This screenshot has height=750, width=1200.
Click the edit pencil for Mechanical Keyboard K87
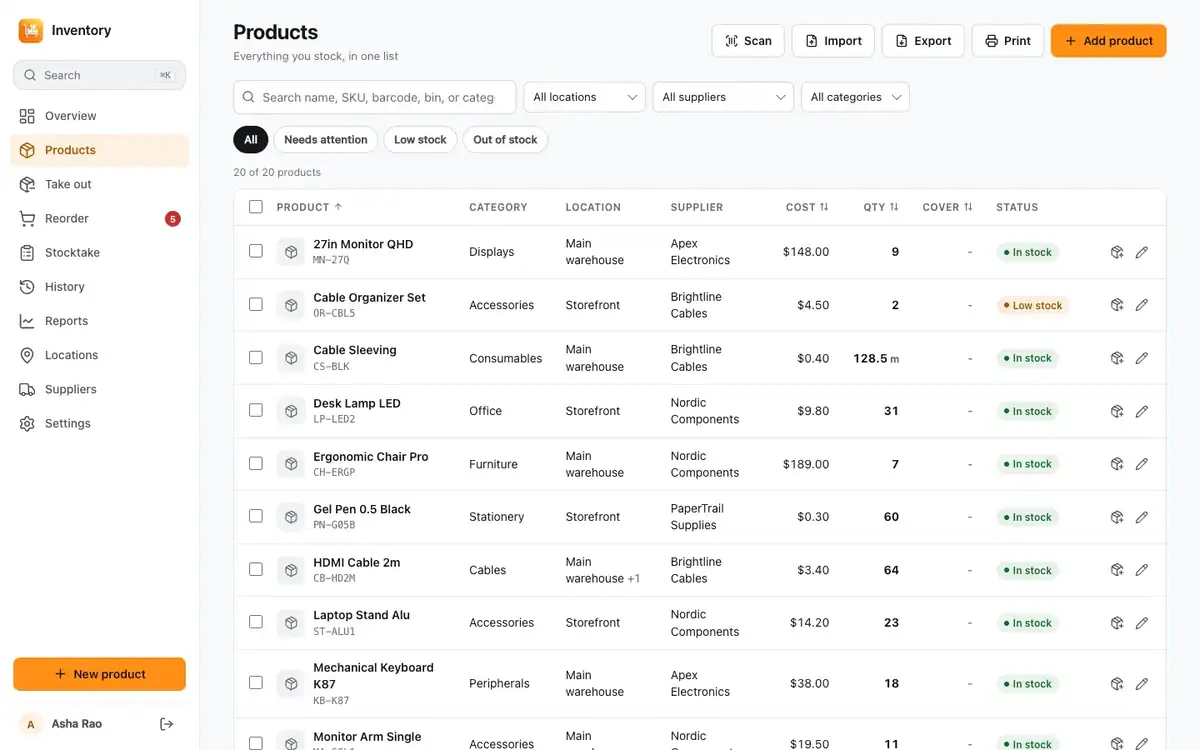point(1142,684)
